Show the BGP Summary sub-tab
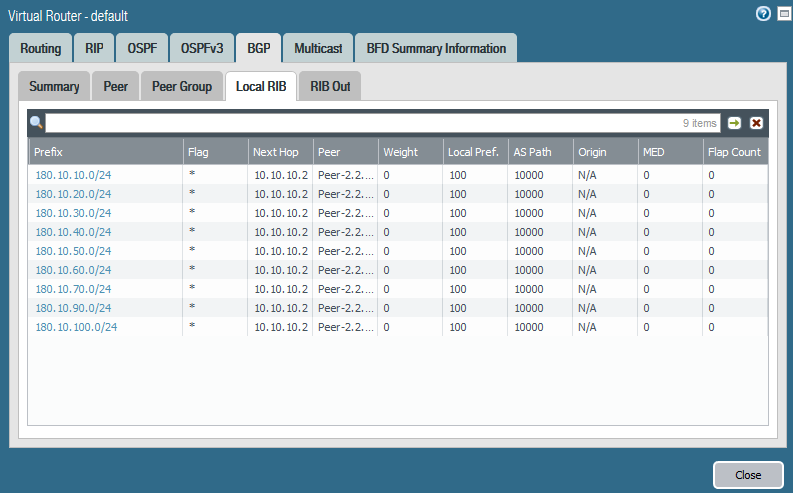 (x=54, y=86)
